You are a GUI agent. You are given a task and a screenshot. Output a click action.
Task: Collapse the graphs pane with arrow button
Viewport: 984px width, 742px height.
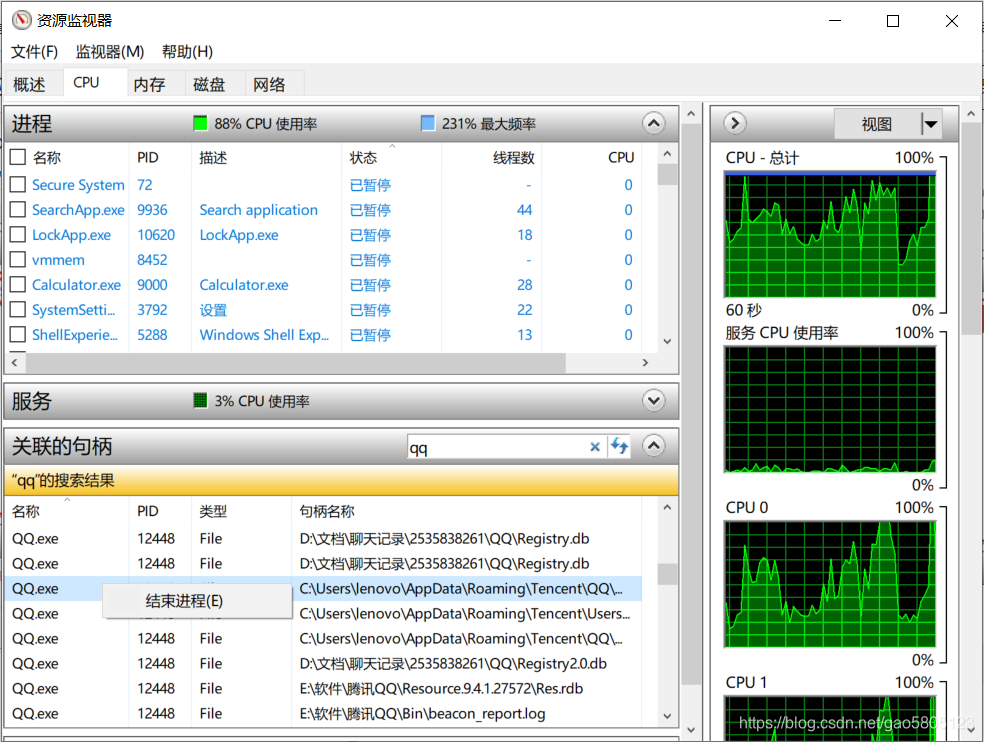(x=735, y=123)
